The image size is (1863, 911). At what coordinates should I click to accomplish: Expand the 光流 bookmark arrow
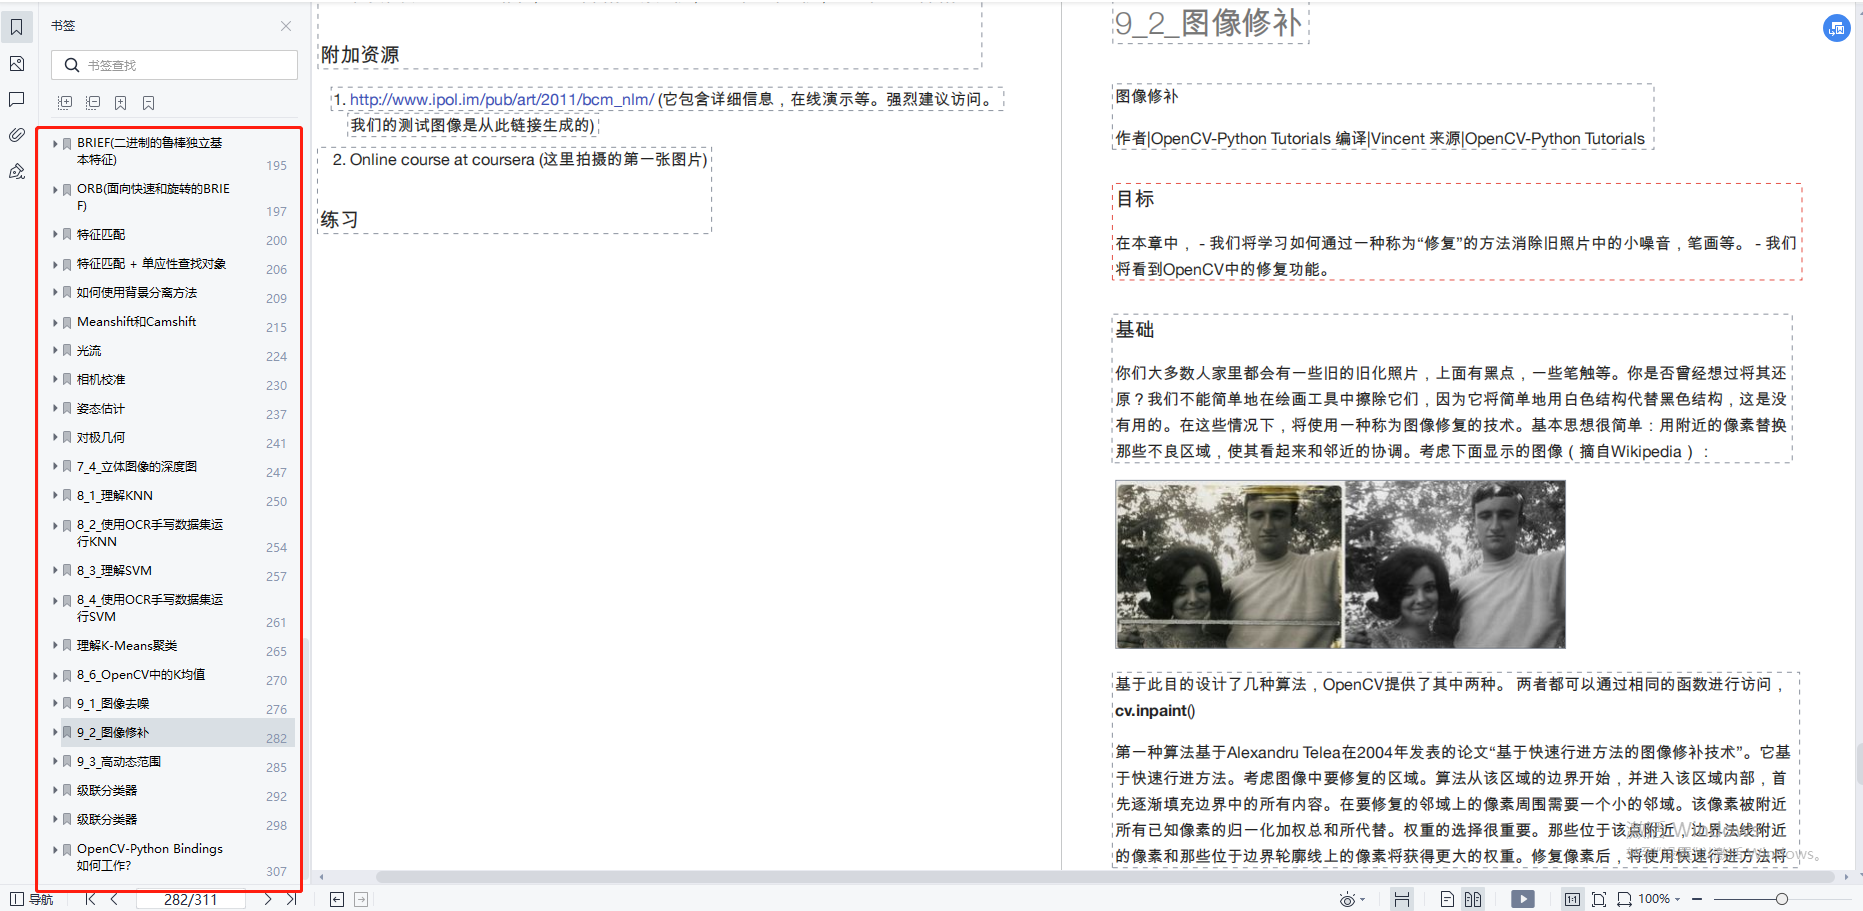point(55,350)
